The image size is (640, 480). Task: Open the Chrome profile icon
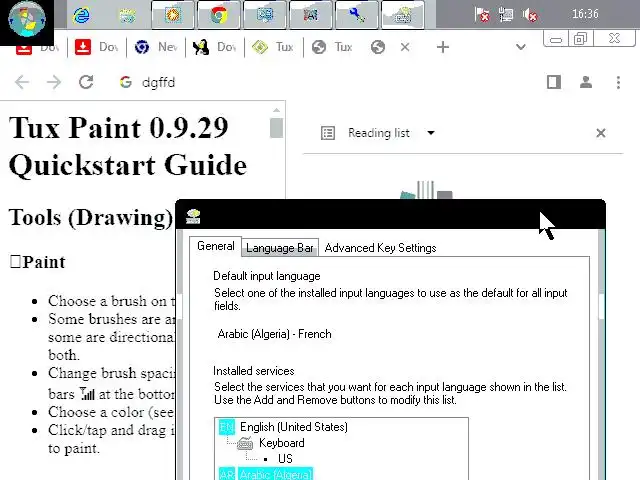(x=586, y=82)
